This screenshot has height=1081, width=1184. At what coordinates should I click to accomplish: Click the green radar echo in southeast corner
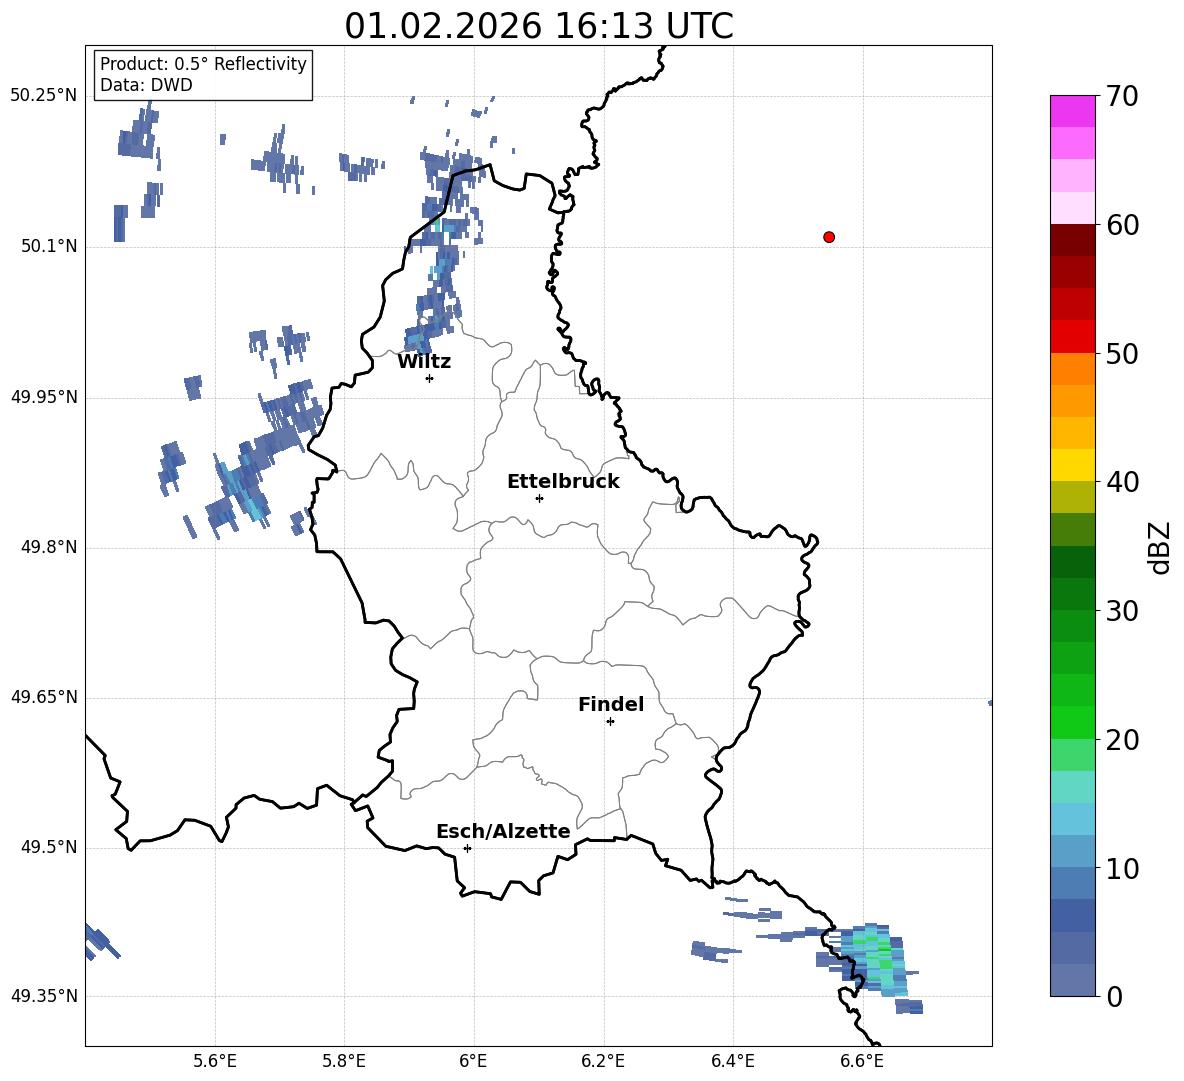coord(876,959)
